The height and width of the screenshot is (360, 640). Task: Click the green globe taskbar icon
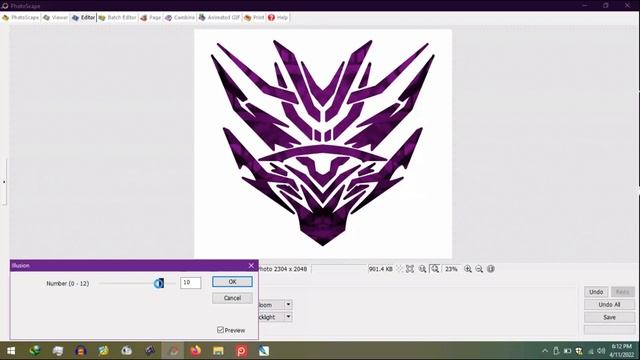[x=35, y=351]
